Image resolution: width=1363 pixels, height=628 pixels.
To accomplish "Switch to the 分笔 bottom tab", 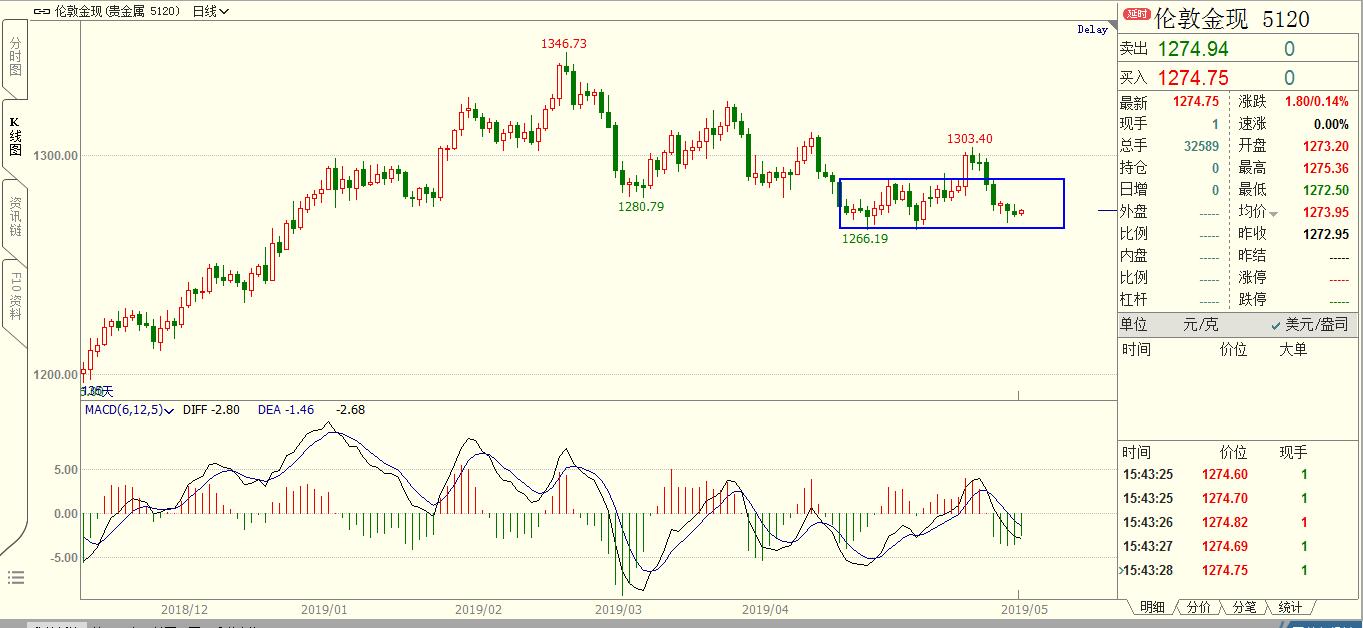I will point(1243,607).
